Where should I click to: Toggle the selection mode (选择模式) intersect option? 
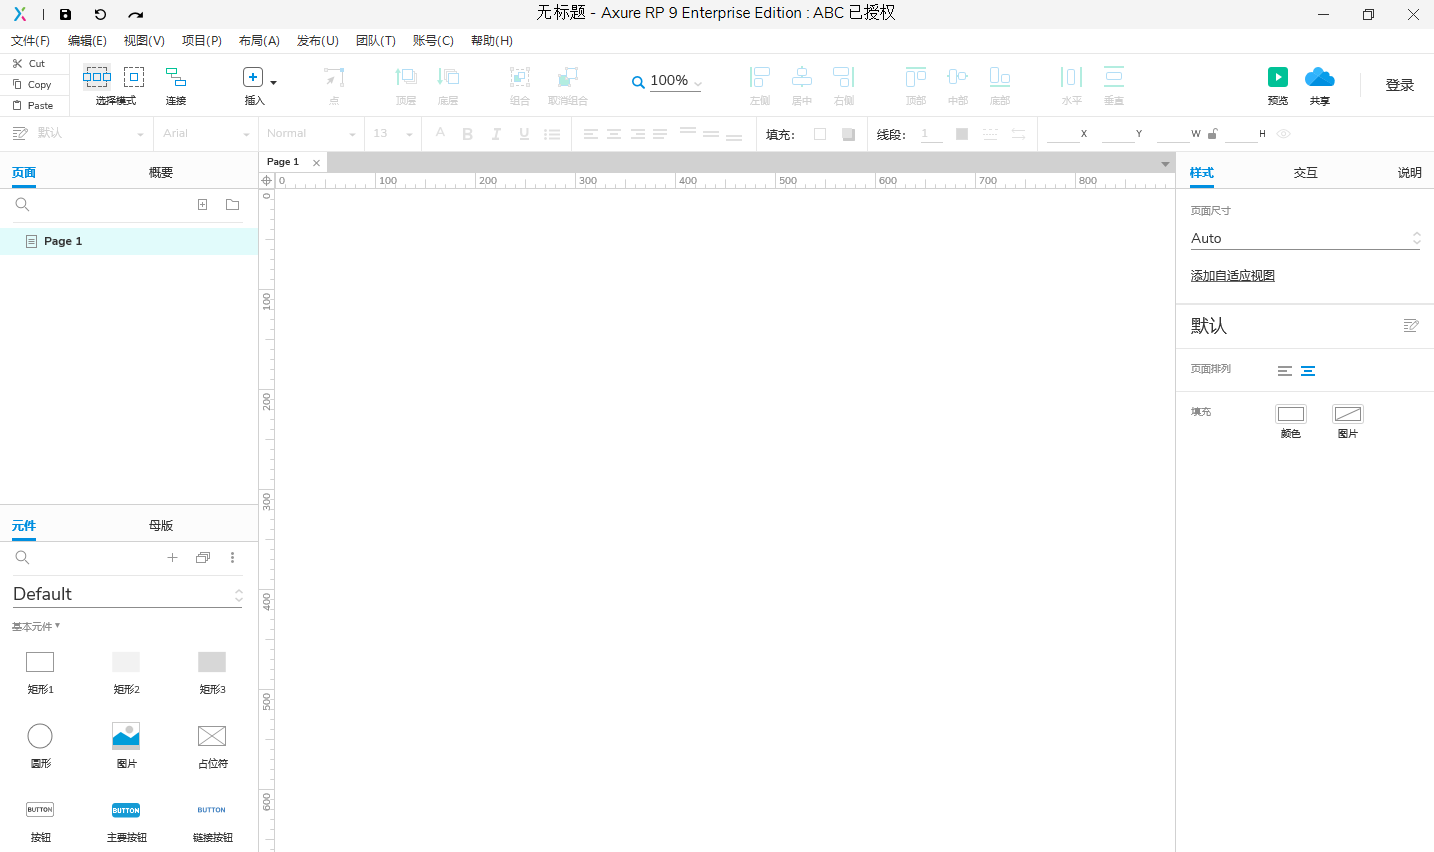point(97,77)
